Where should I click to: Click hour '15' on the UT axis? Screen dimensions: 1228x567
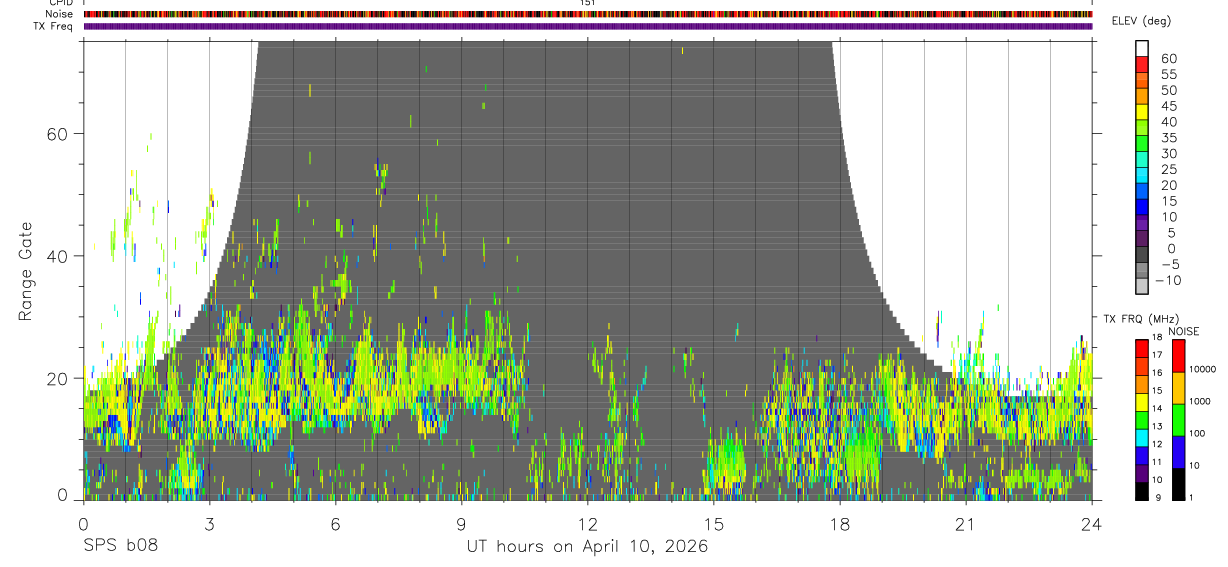pyautogui.click(x=713, y=523)
